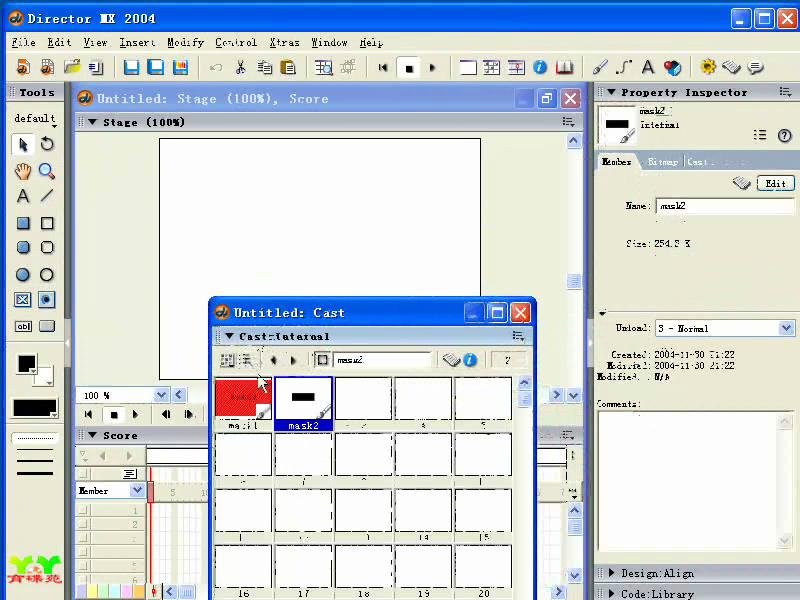
Task: Click the Paste icon in toolbar
Action: click(x=288, y=67)
